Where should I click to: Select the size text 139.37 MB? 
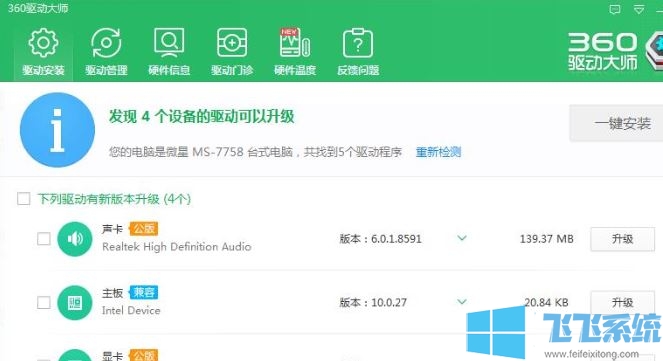pyautogui.click(x=546, y=239)
